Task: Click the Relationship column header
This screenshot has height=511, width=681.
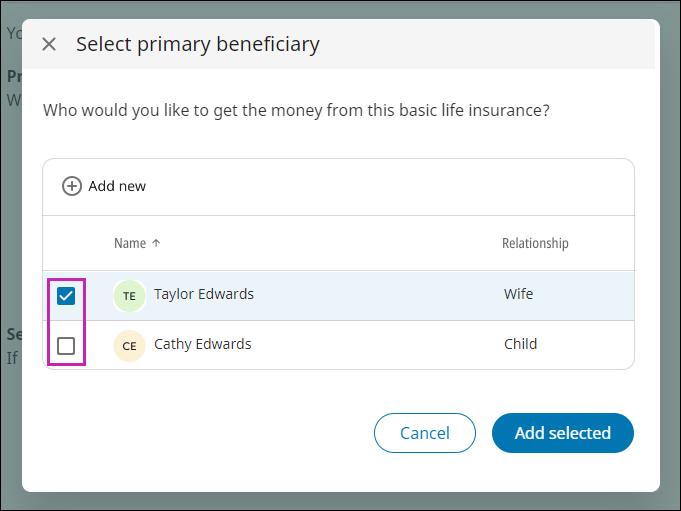Action: 535,243
